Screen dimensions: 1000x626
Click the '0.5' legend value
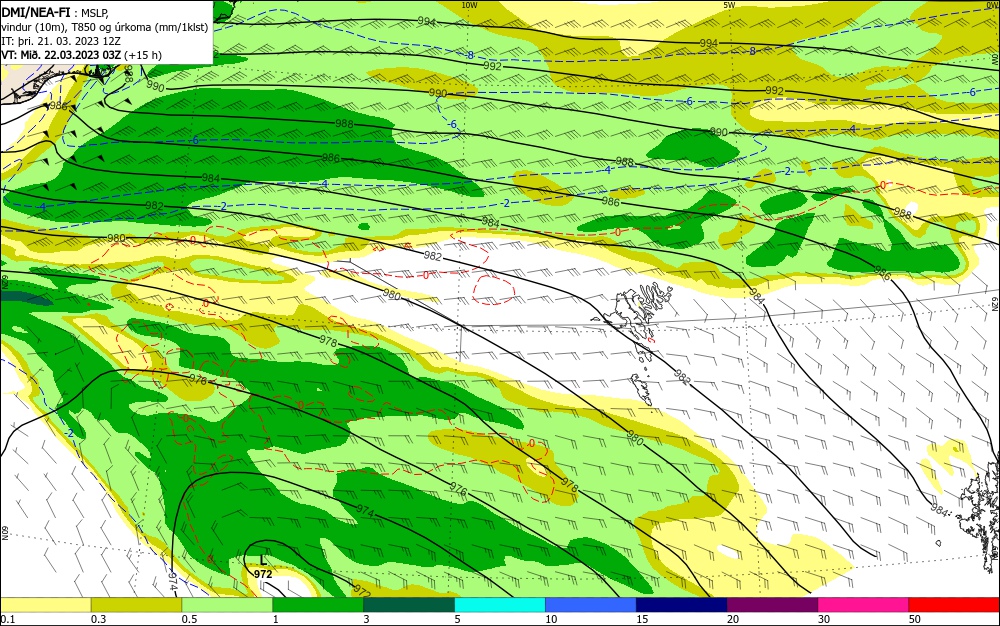coord(189,619)
